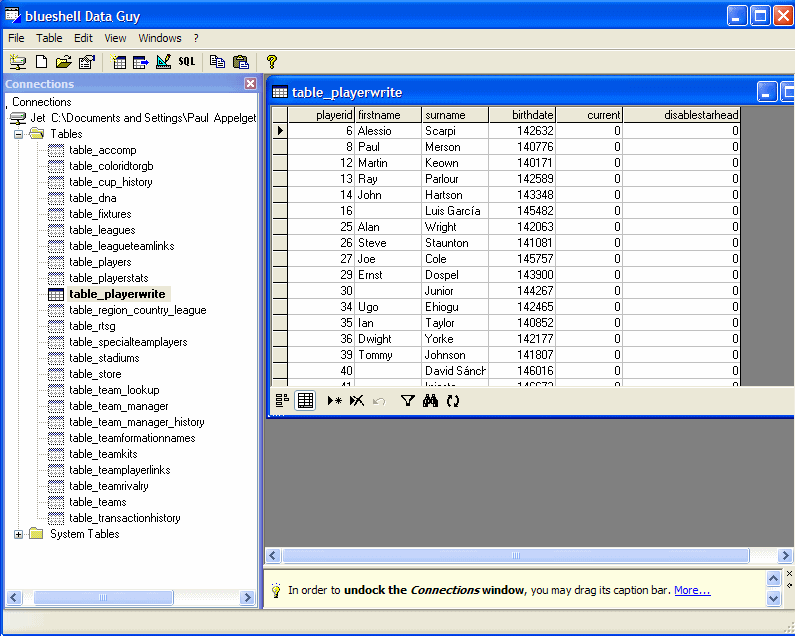Expand the System Tables node
The width and height of the screenshot is (795, 636).
pyautogui.click(x=18, y=534)
